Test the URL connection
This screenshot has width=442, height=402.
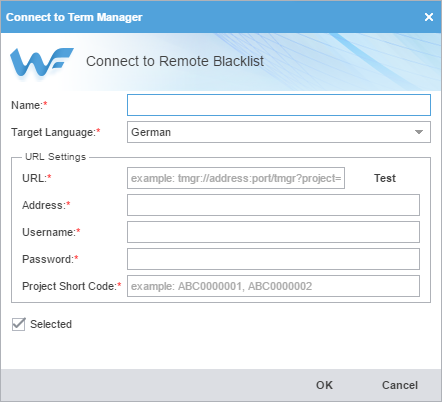click(x=385, y=178)
